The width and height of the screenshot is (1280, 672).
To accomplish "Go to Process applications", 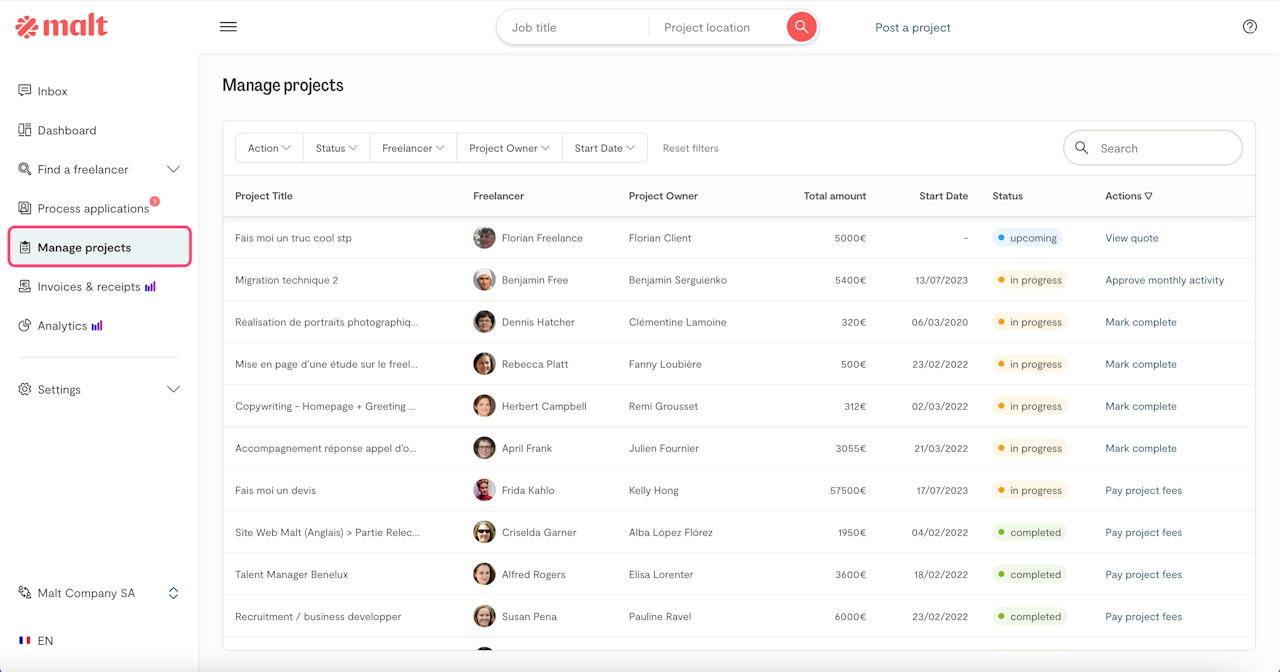I will click(x=93, y=209).
